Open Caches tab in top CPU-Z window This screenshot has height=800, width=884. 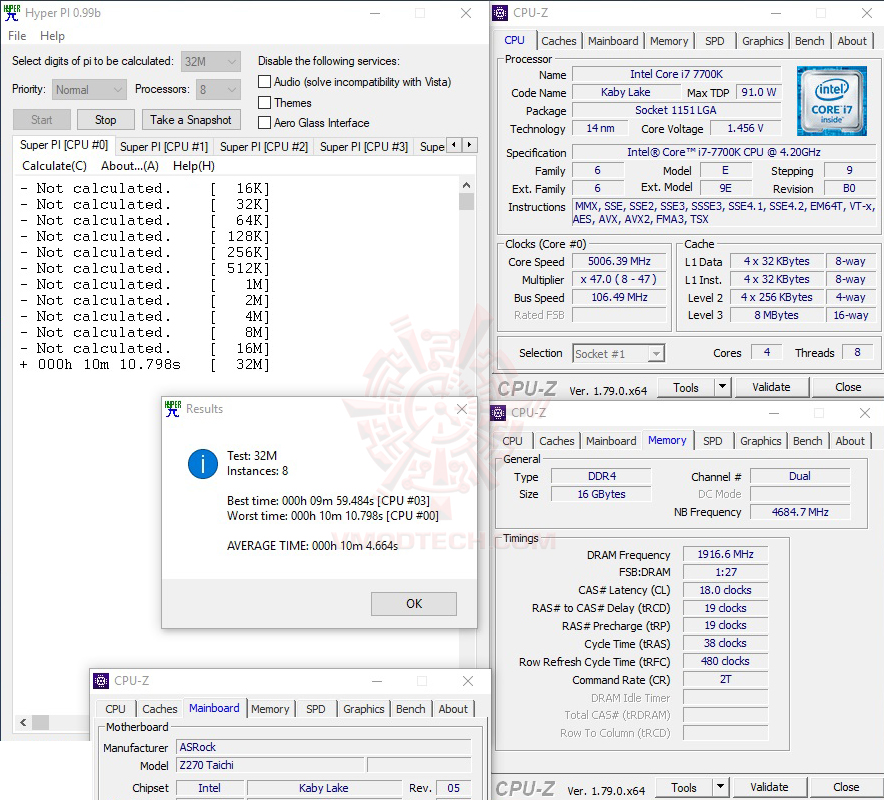pyautogui.click(x=559, y=41)
